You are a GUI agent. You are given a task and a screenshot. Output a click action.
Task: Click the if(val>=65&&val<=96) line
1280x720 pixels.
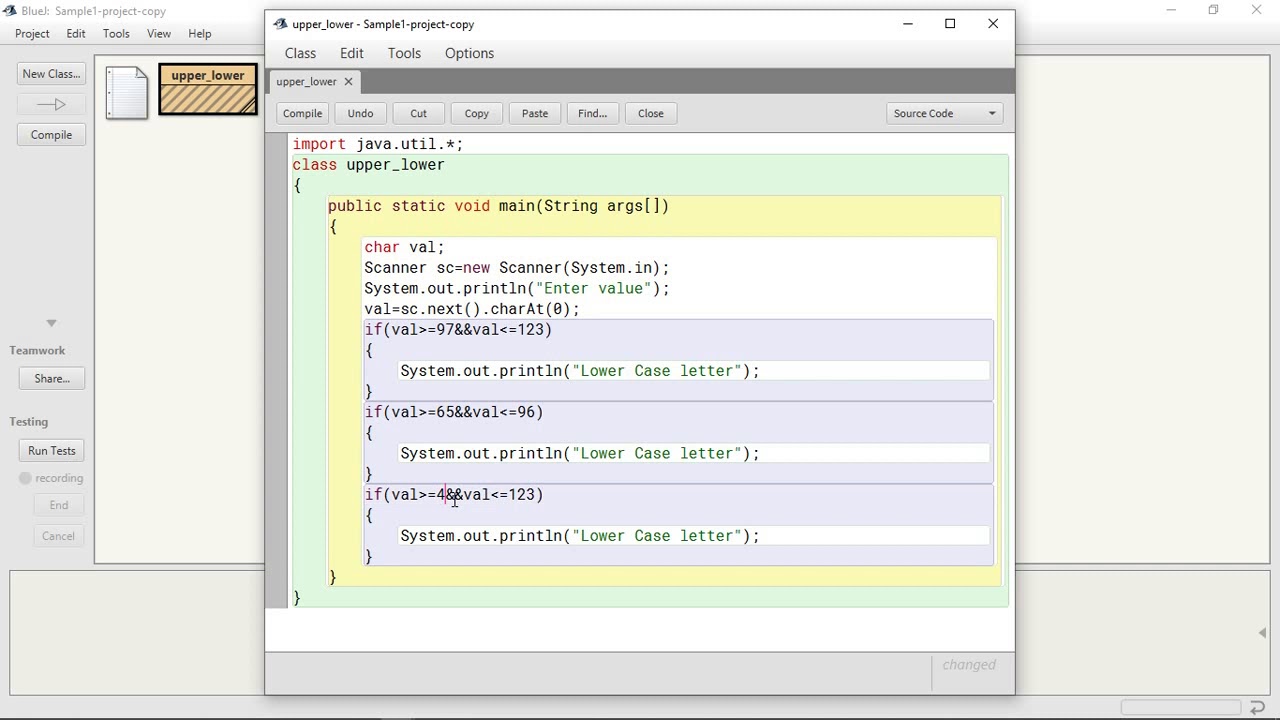point(454,412)
